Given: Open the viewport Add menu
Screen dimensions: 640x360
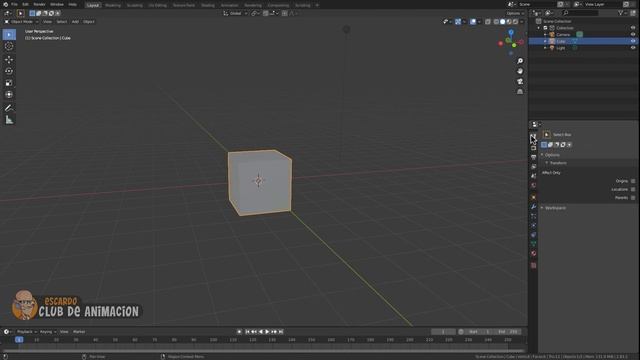Looking at the screenshot, I should pos(75,22).
